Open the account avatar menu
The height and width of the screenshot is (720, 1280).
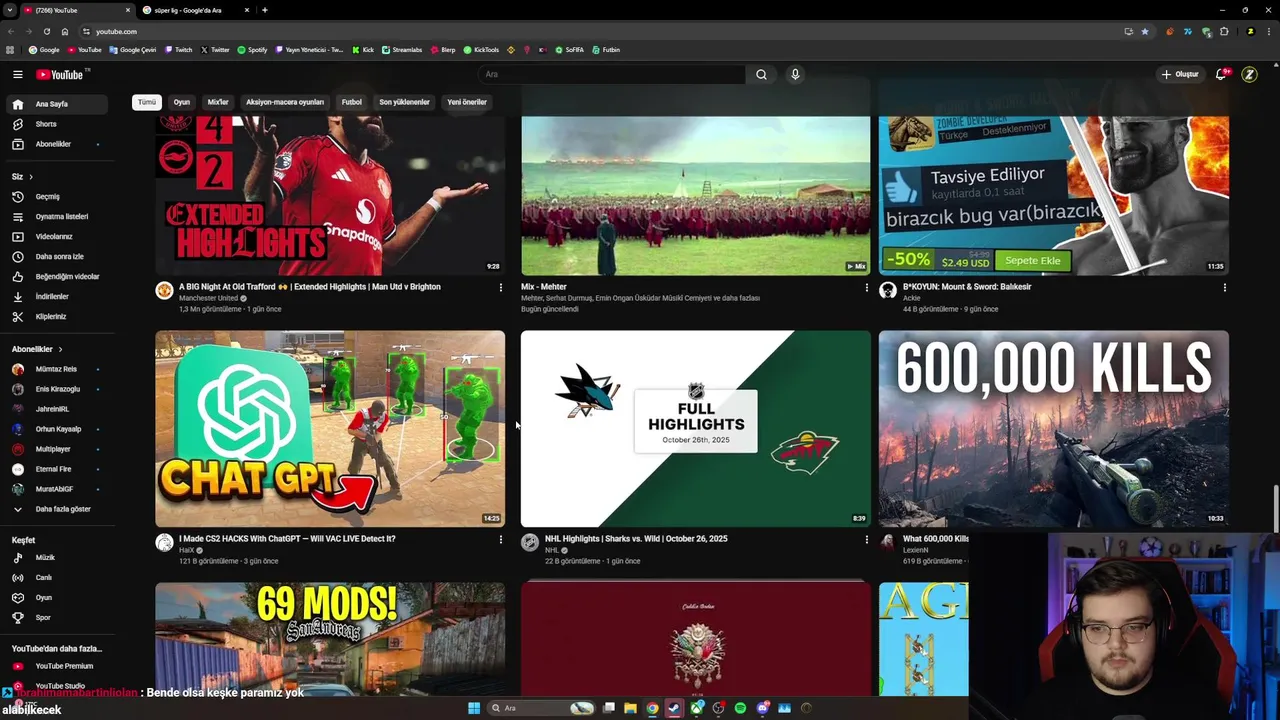1249,74
